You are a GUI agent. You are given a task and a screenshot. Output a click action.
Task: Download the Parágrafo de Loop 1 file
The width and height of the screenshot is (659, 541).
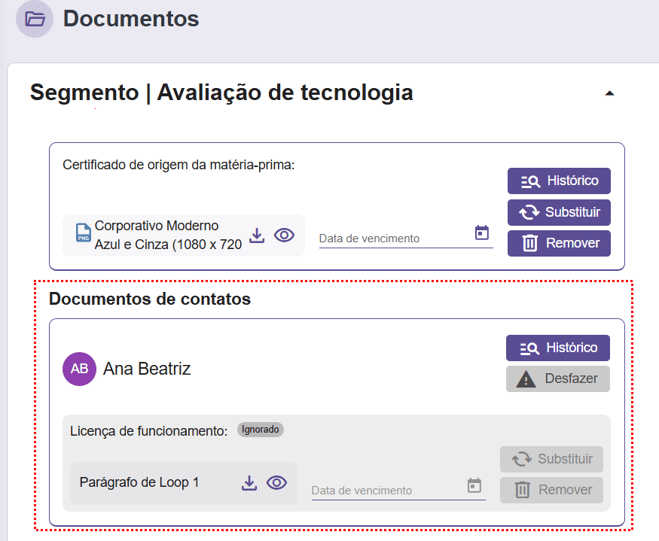[249, 483]
